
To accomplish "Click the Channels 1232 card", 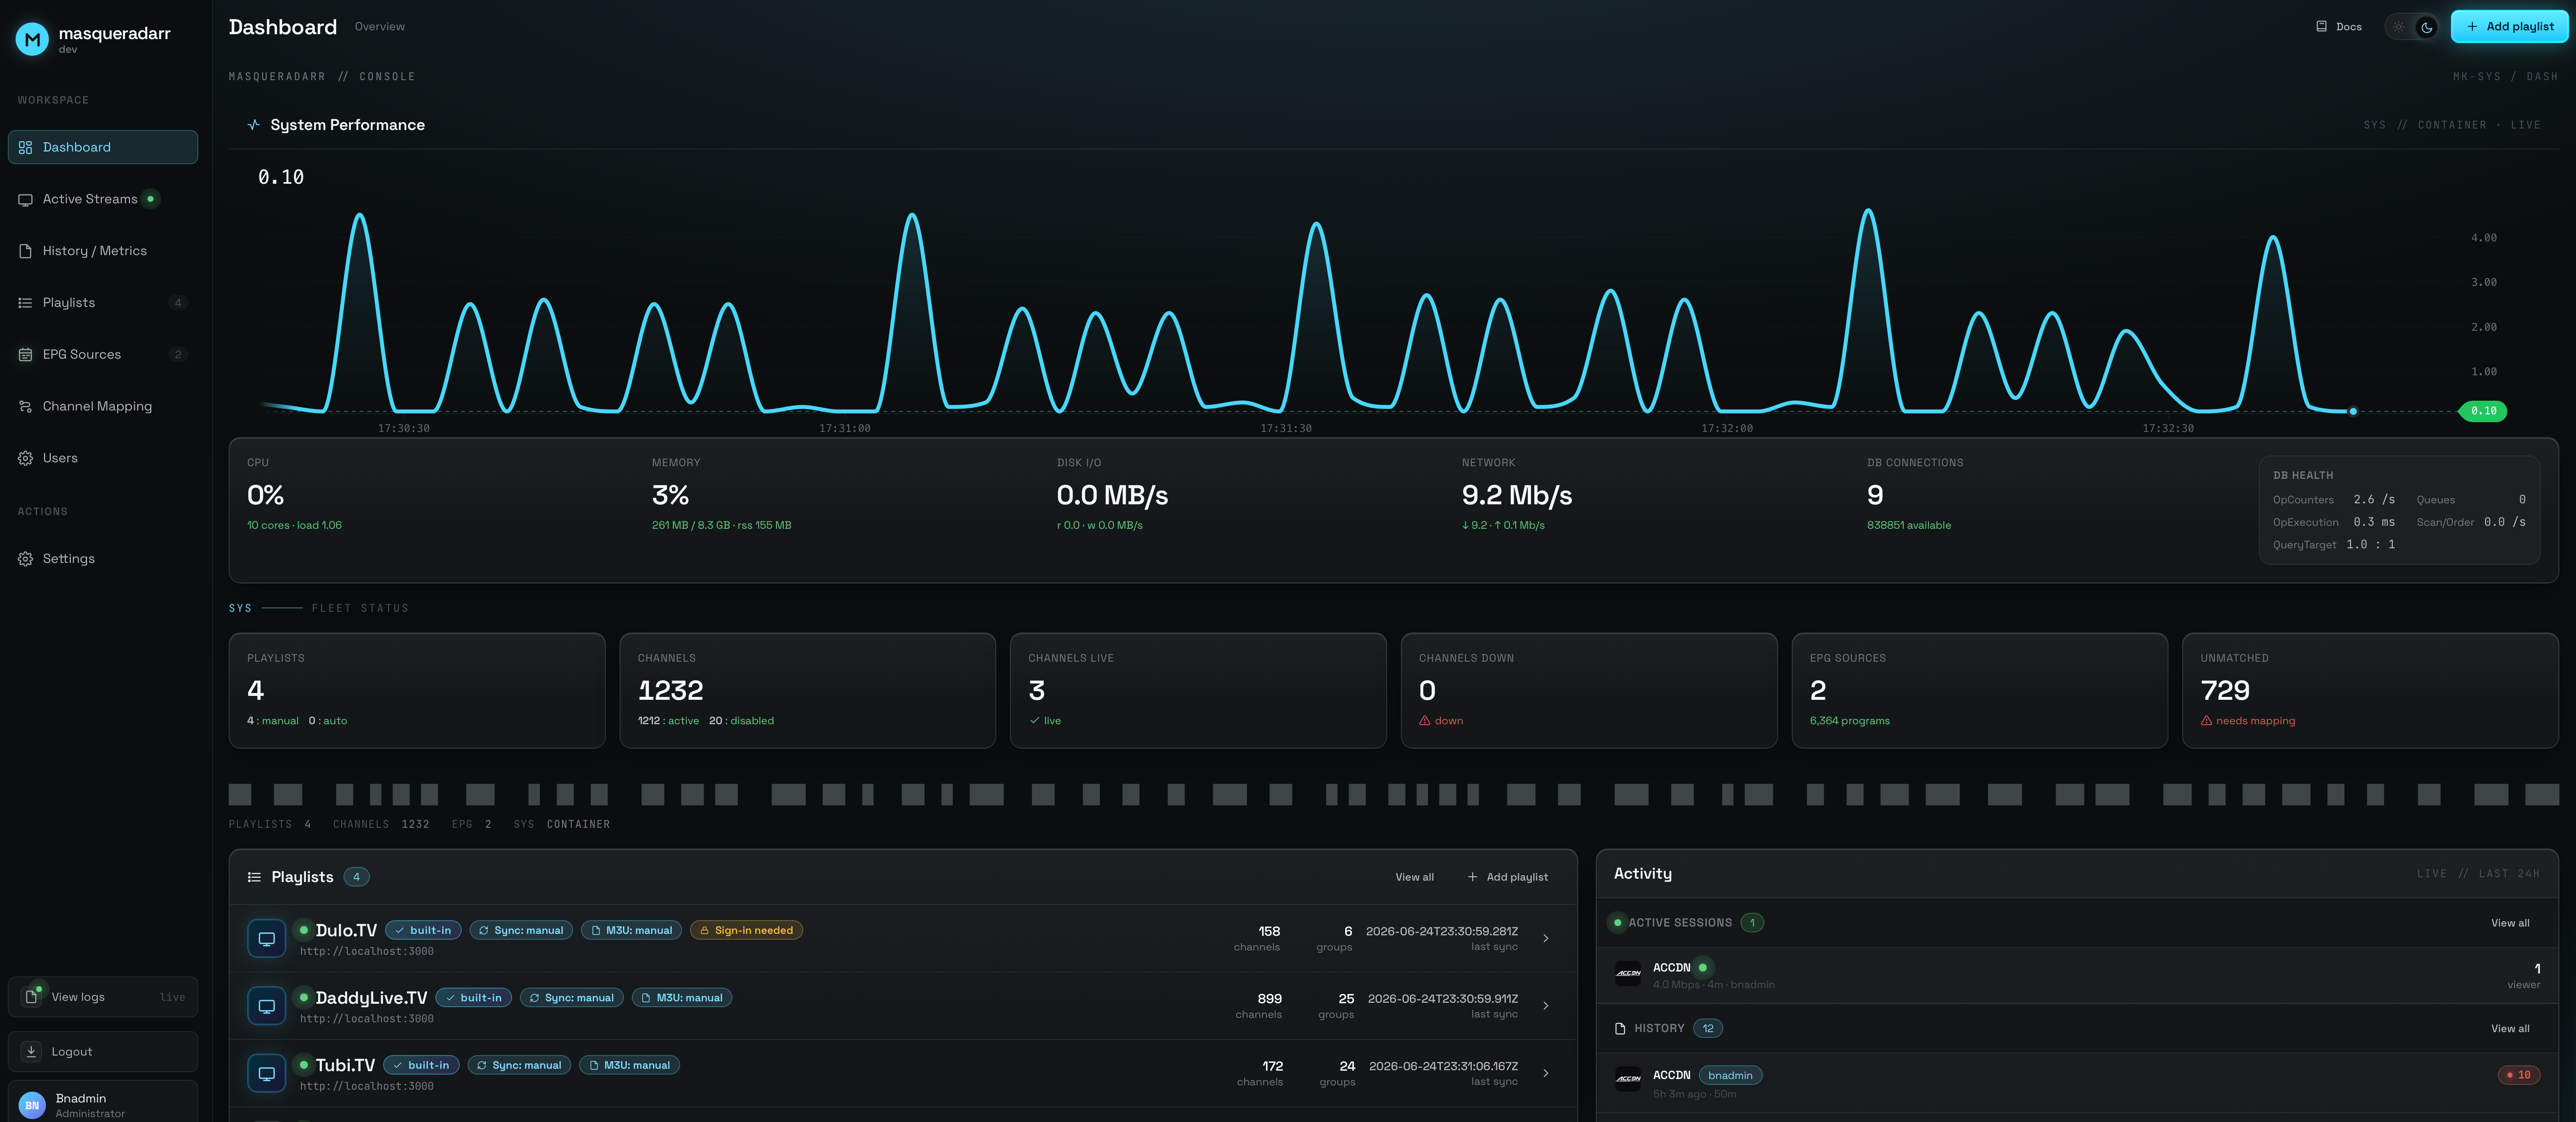I will click(x=807, y=690).
